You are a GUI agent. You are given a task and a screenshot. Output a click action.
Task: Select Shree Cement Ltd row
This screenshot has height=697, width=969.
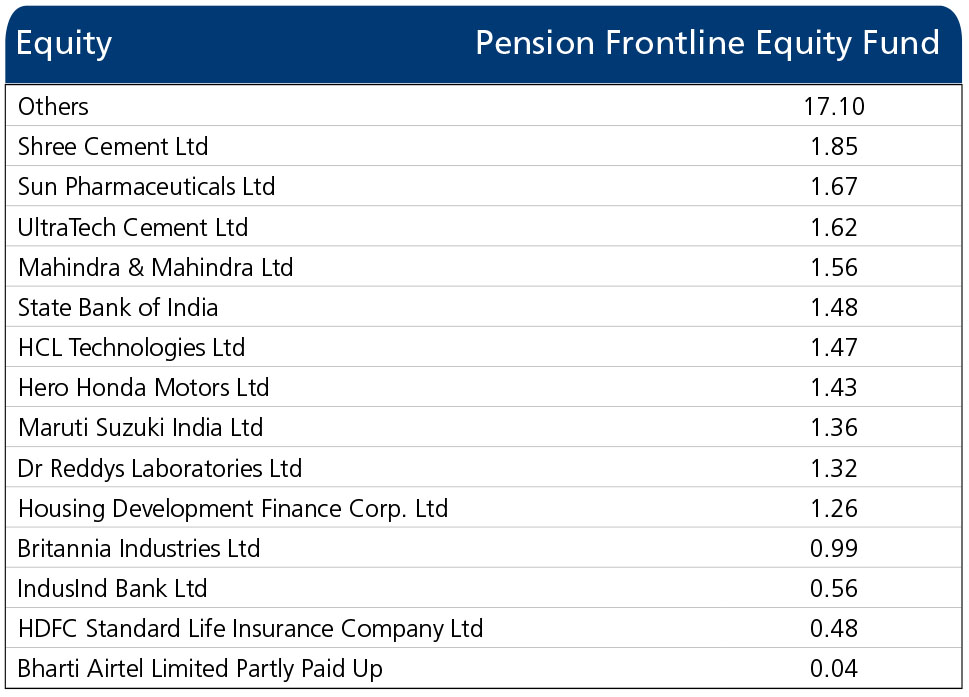(x=484, y=146)
